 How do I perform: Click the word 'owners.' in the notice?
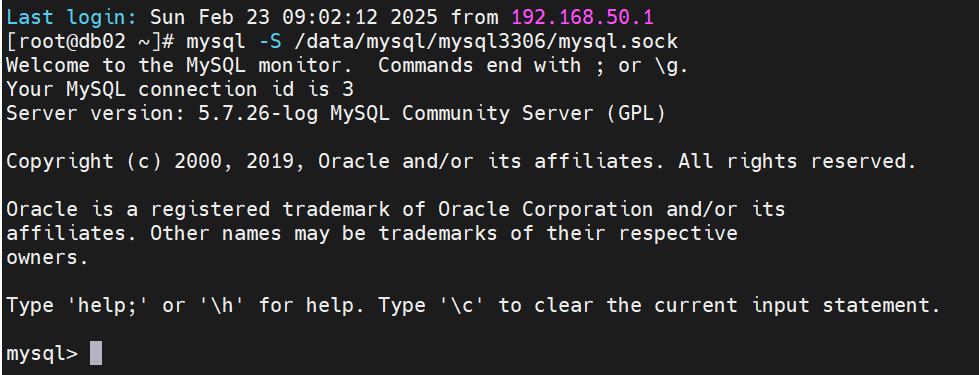(x=47, y=257)
